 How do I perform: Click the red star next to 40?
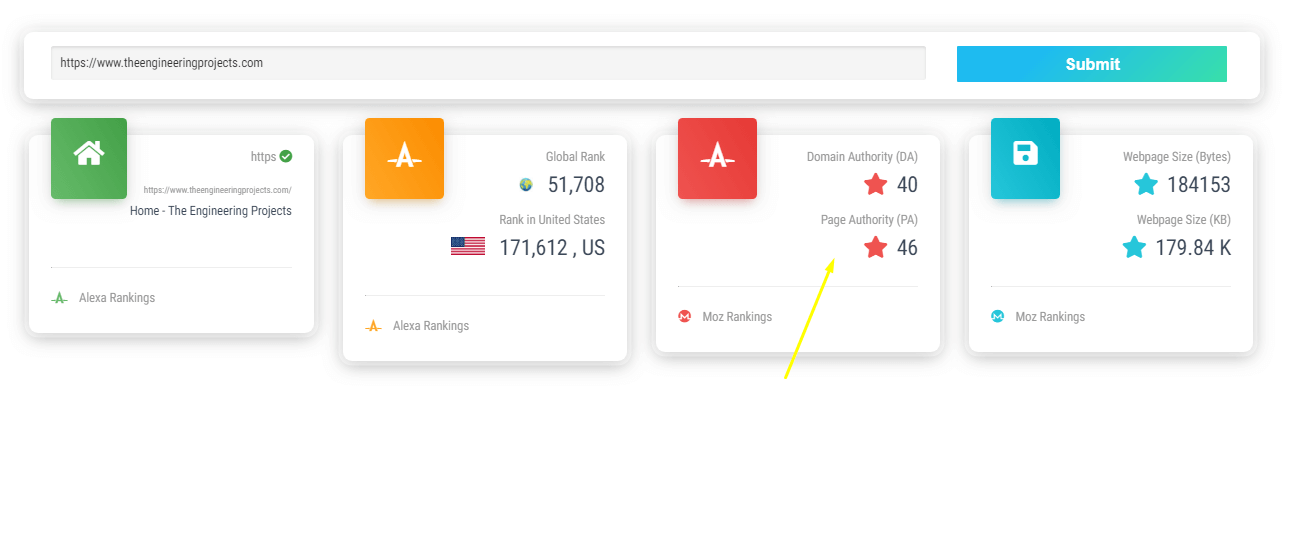pos(876,184)
